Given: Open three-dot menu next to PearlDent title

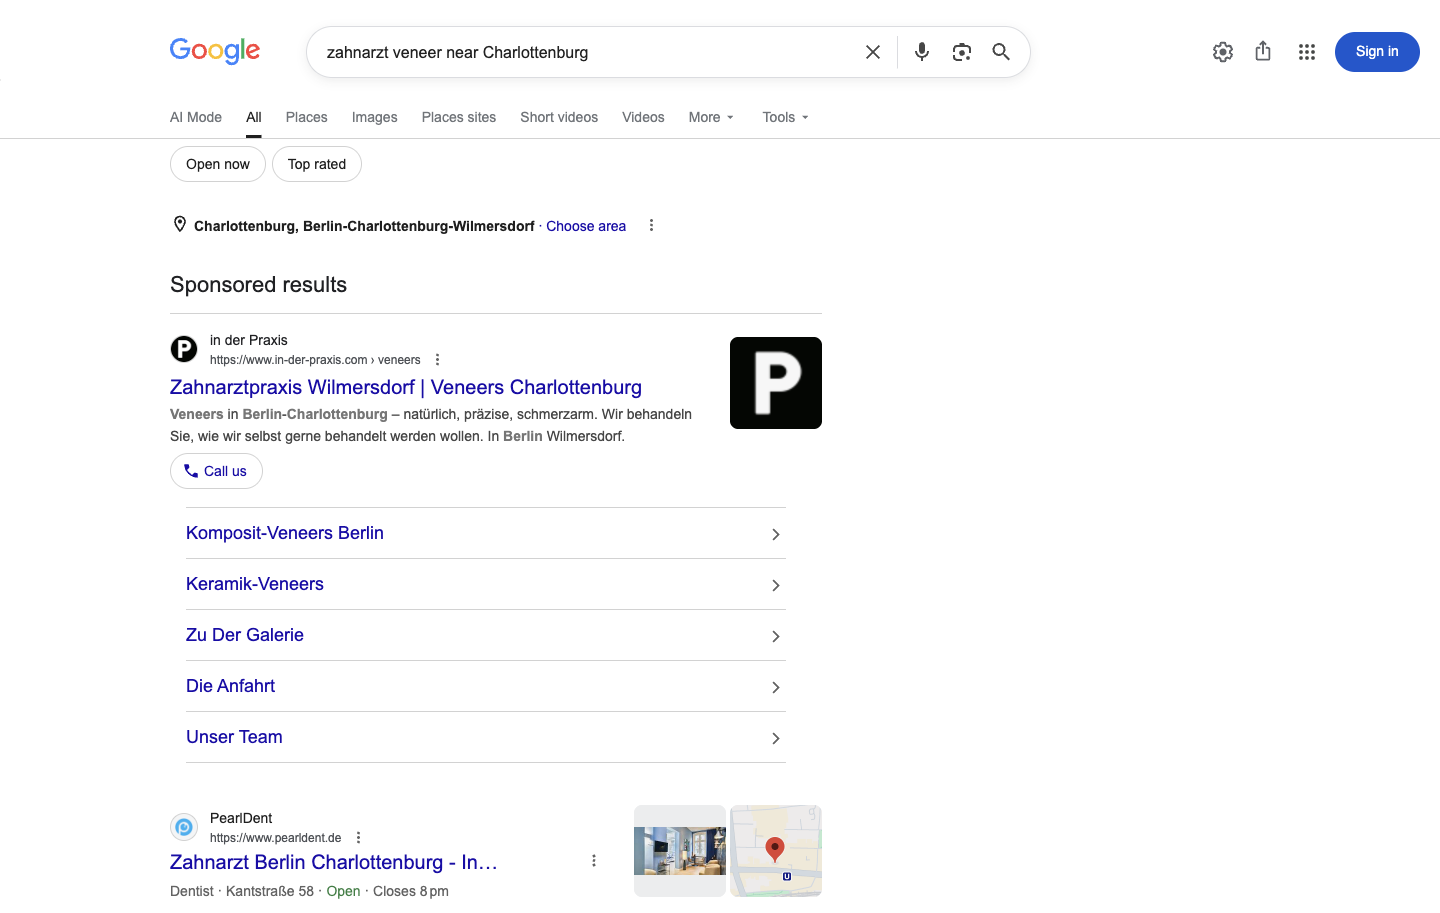Looking at the screenshot, I should tap(594, 861).
